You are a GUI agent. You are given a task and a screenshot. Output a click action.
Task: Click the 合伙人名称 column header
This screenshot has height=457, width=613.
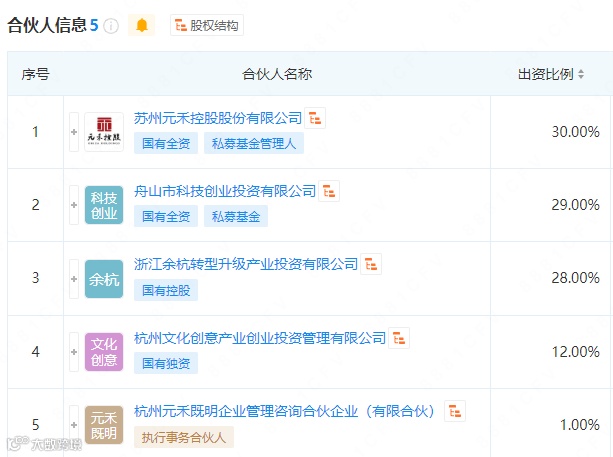coord(277,74)
